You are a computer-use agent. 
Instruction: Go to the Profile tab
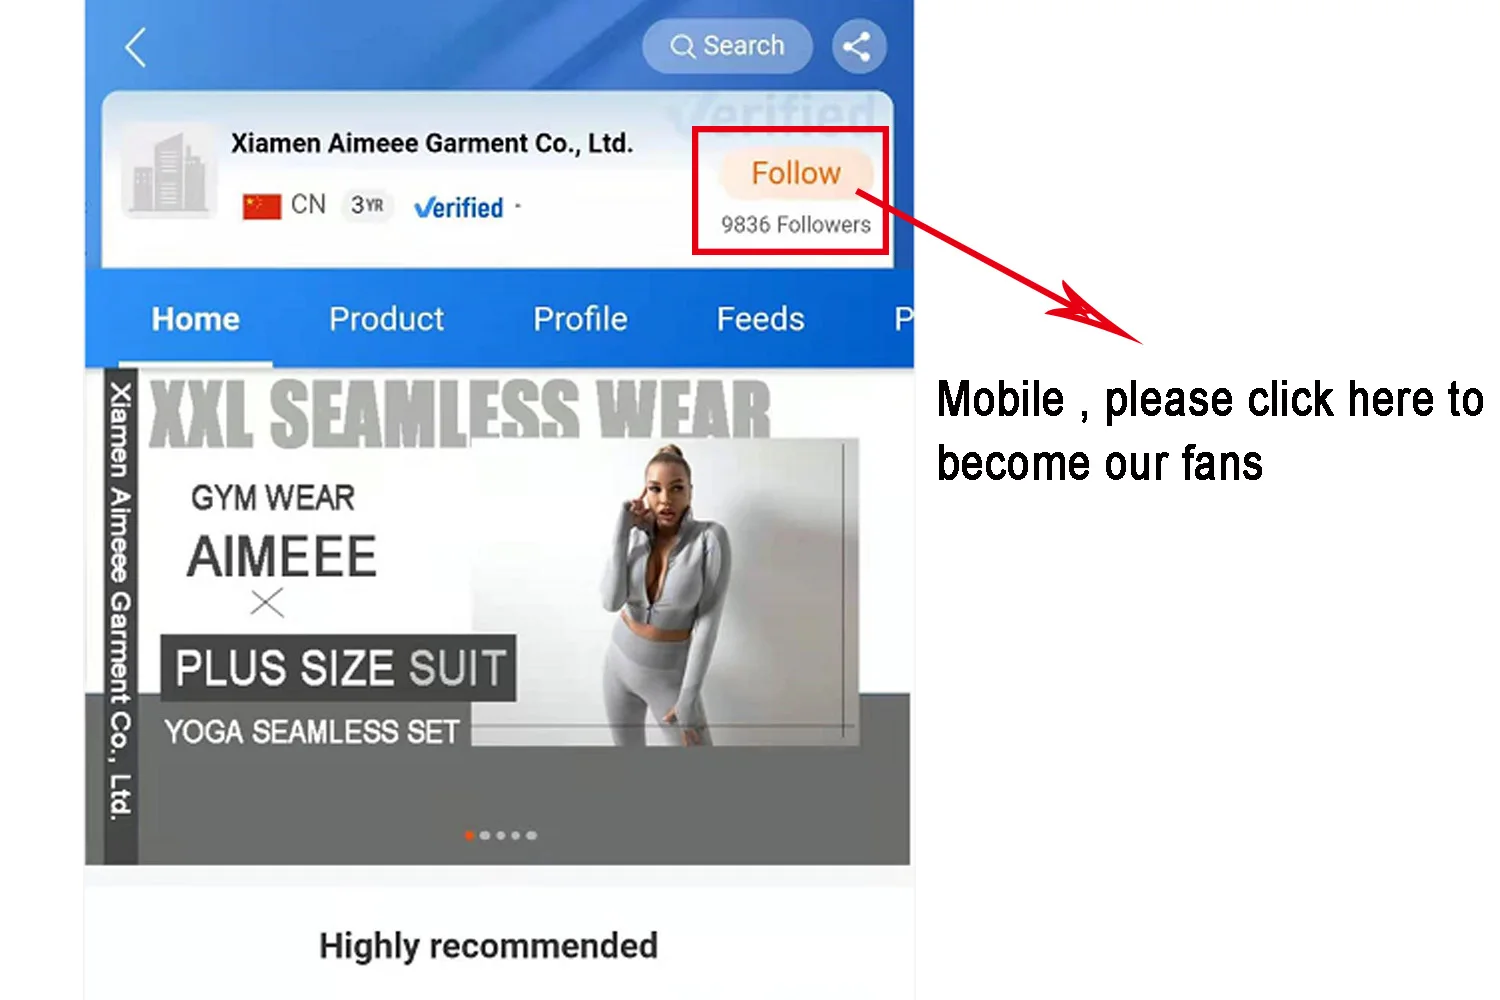[x=580, y=319]
